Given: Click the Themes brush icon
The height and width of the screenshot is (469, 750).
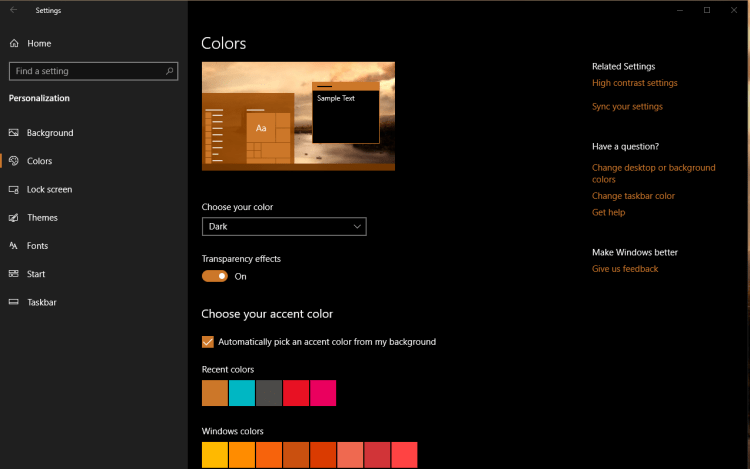Looking at the screenshot, I should (14, 218).
